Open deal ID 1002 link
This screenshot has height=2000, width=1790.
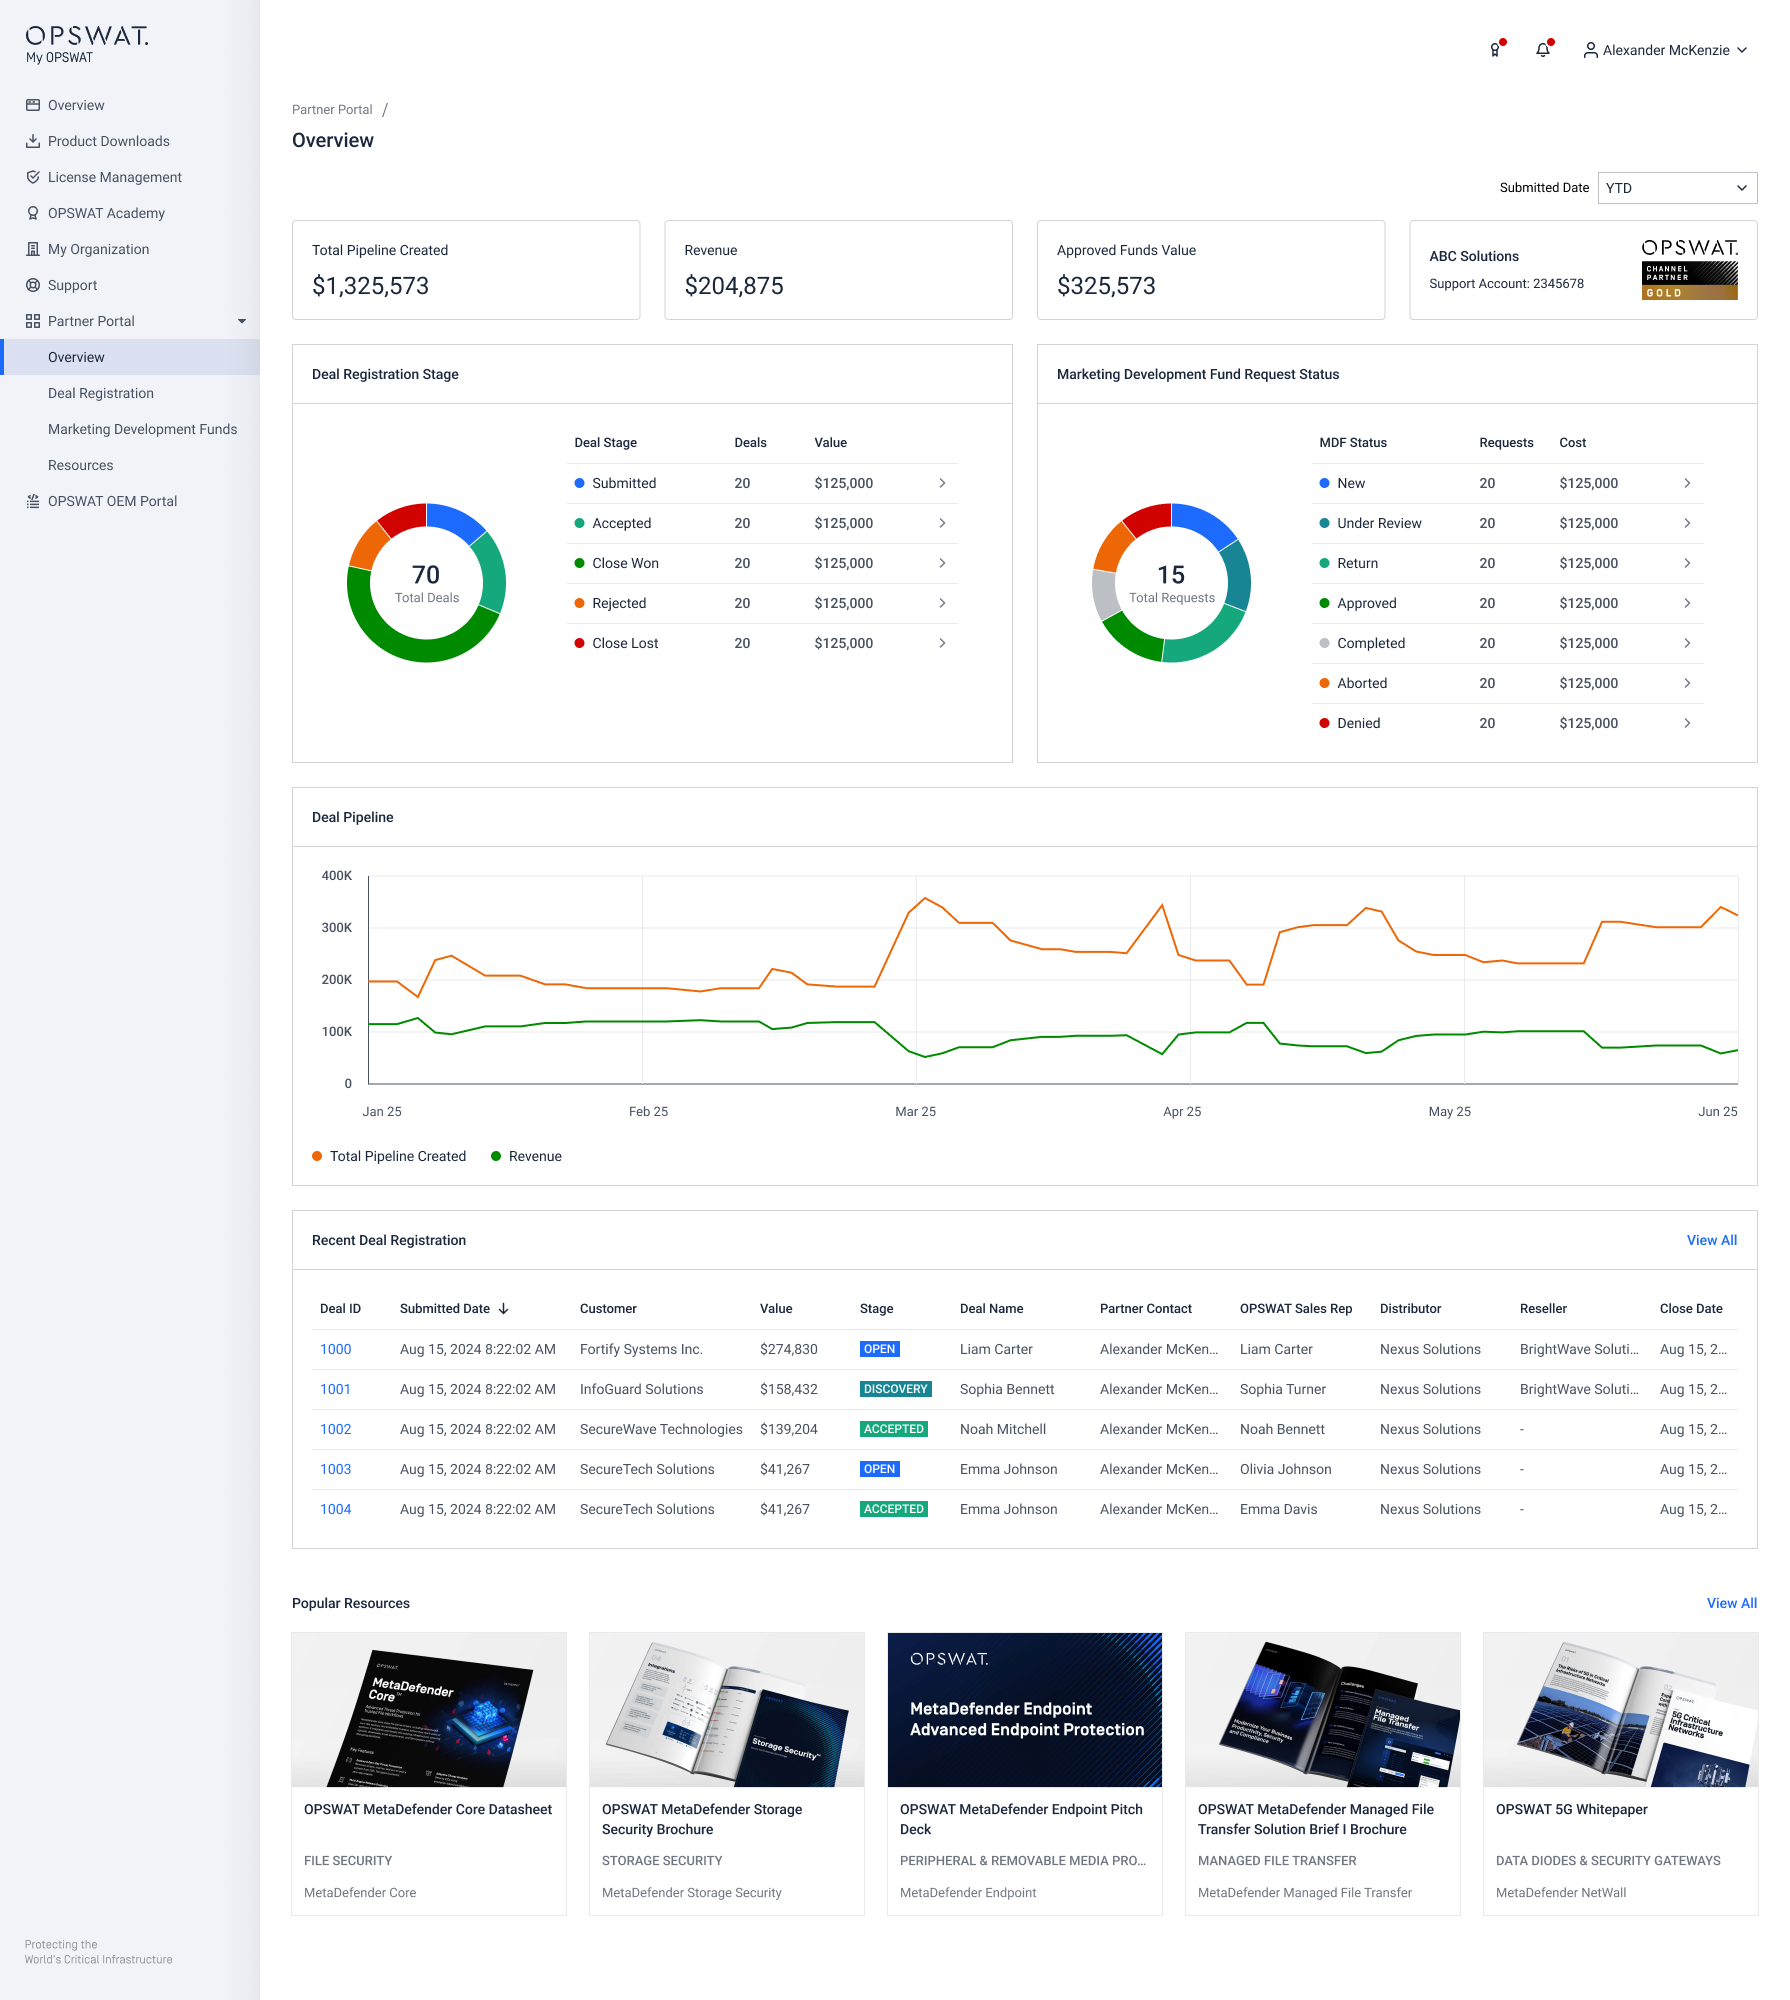(335, 1429)
